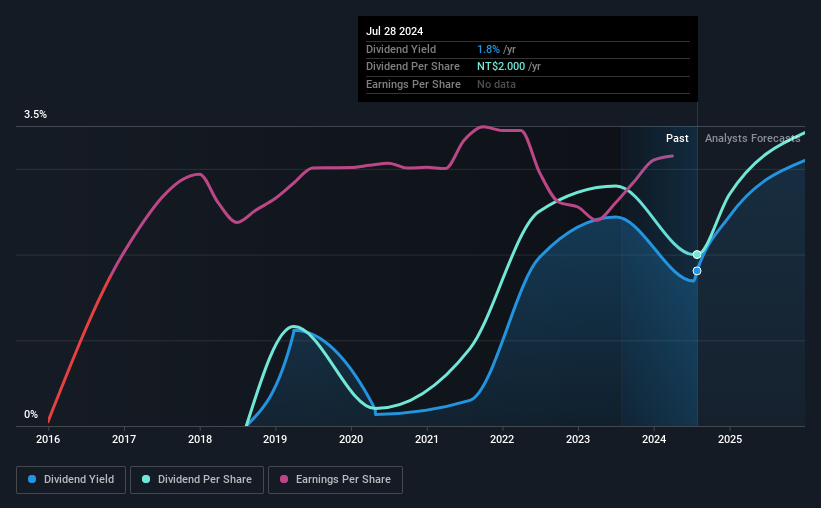The height and width of the screenshot is (508, 821).
Task: Click the 2020 x-axis label
Action: (x=351, y=439)
